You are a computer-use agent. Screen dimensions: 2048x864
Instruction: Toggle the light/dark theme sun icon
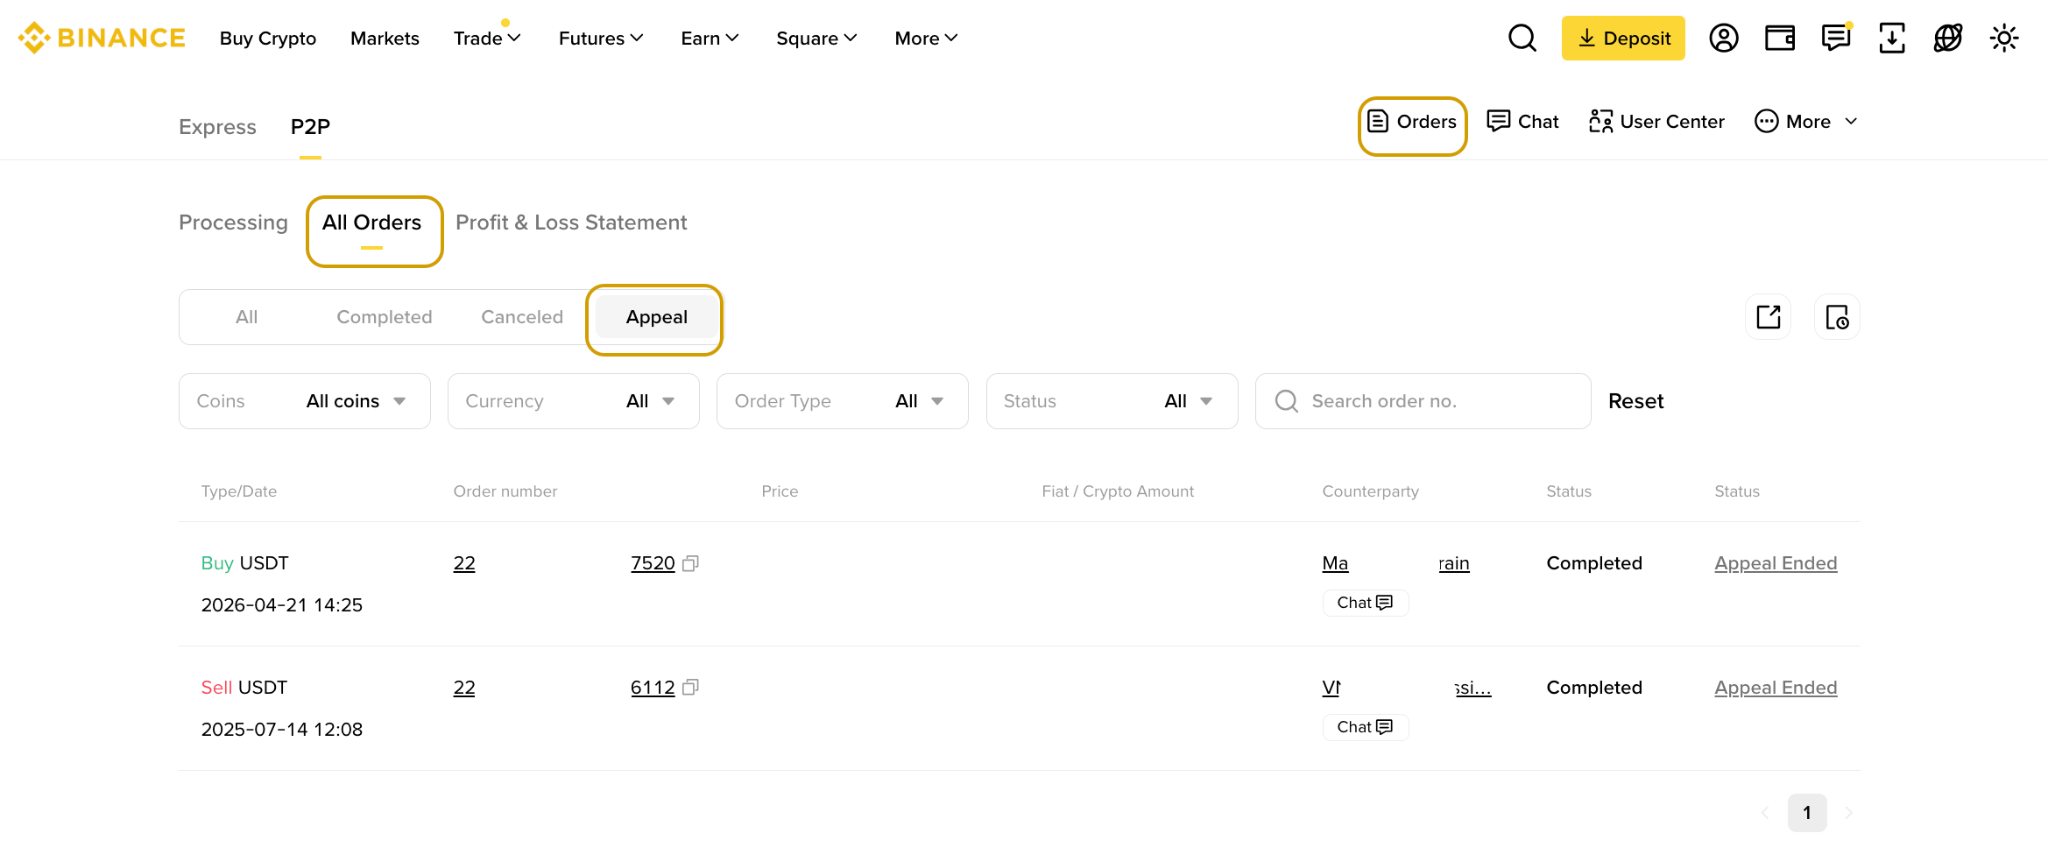(2003, 38)
